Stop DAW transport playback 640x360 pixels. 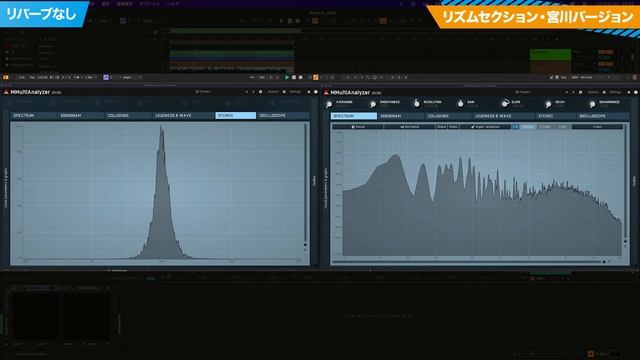tap(294, 77)
